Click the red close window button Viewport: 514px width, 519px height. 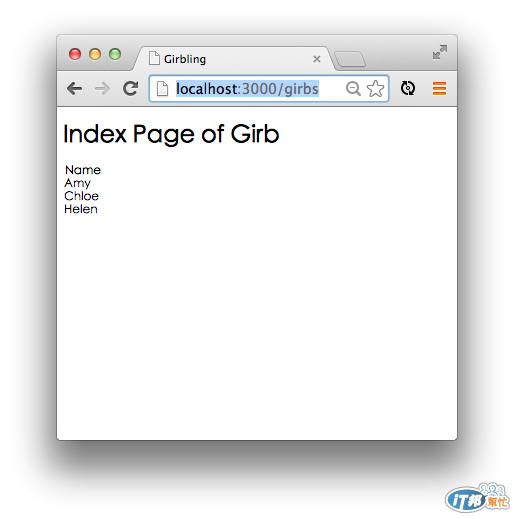[x=75, y=54]
